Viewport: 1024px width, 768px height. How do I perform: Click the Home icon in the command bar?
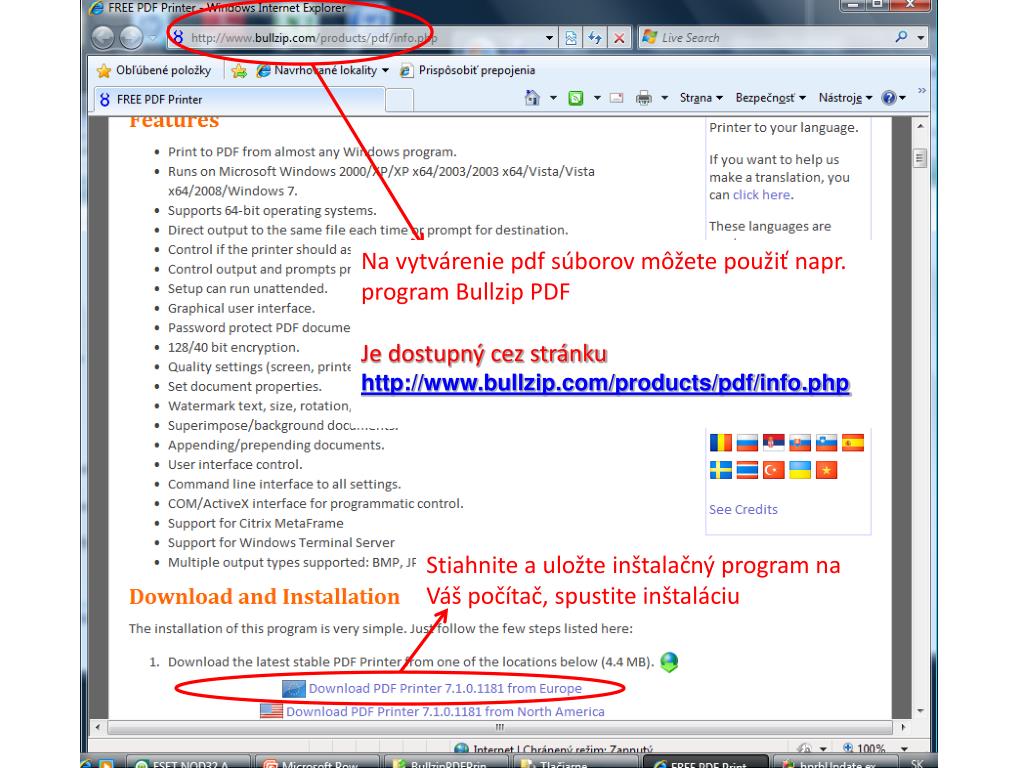[x=532, y=98]
